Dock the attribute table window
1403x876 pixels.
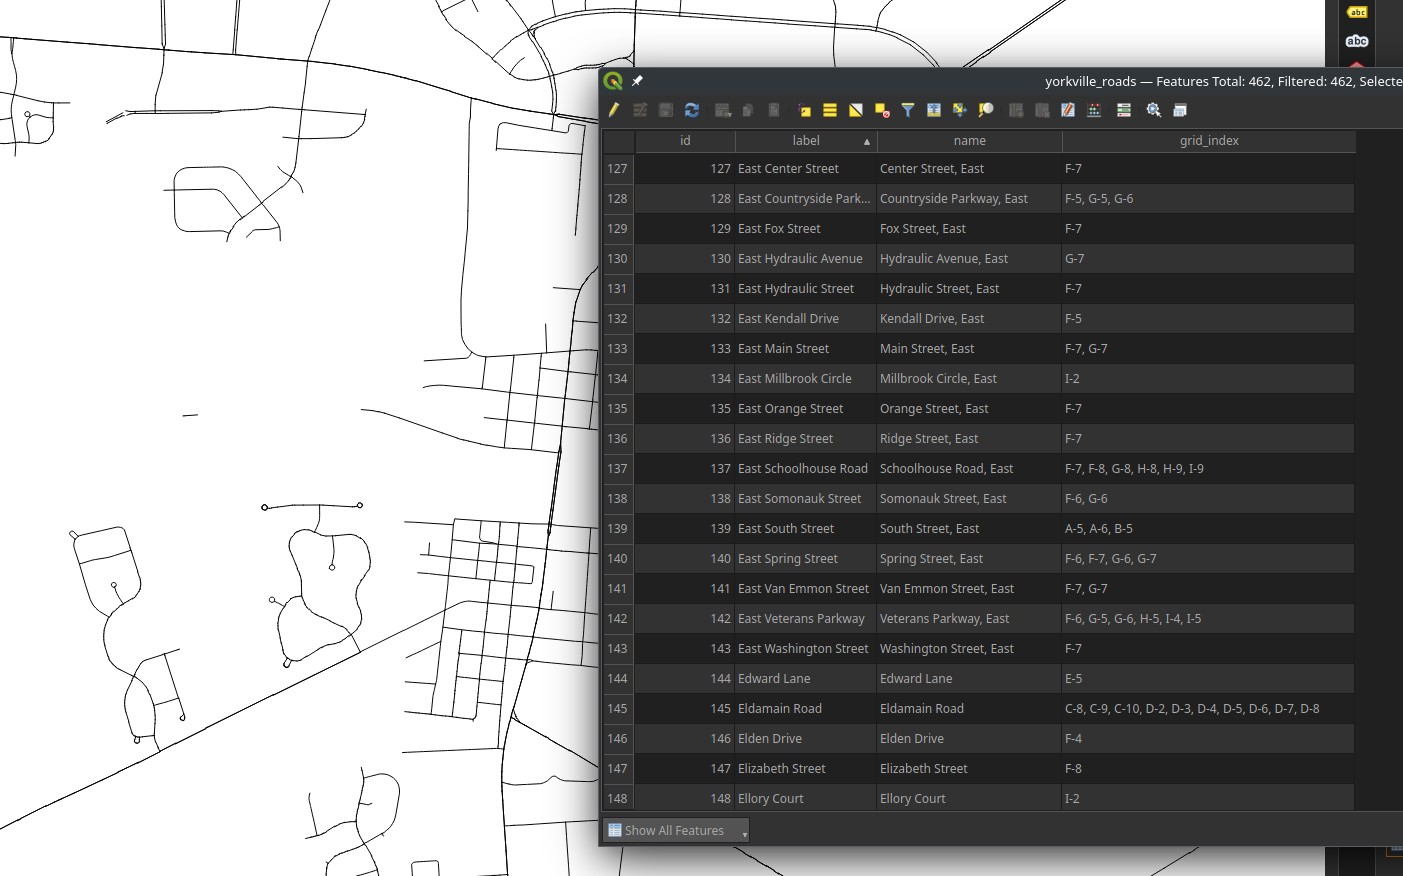(x=1180, y=110)
